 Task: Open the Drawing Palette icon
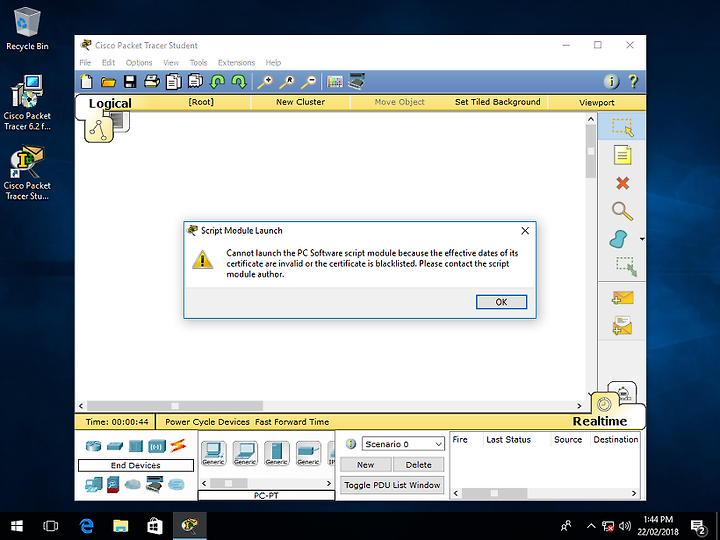click(x=335, y=82)
